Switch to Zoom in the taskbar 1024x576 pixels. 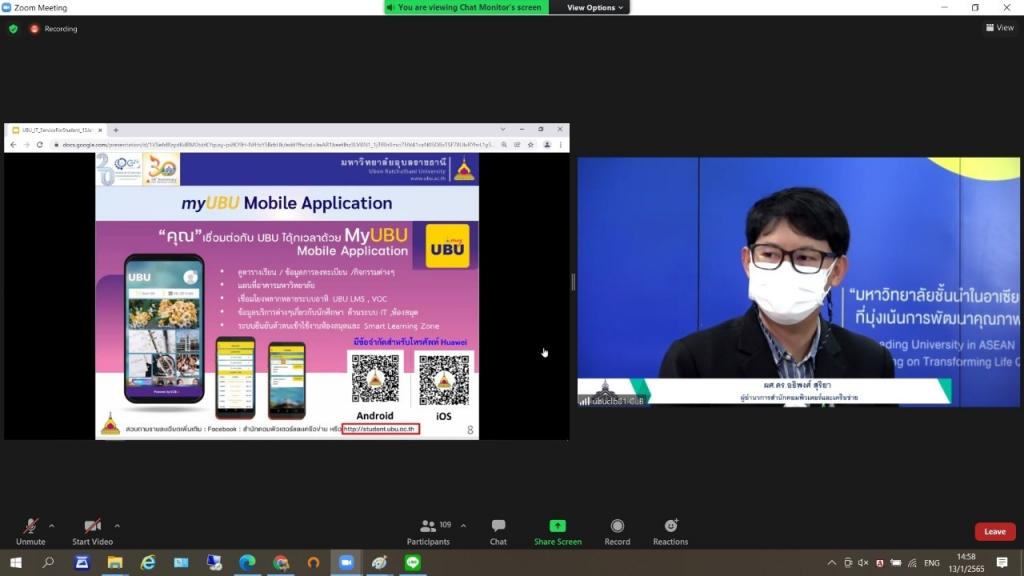(346, 562)
